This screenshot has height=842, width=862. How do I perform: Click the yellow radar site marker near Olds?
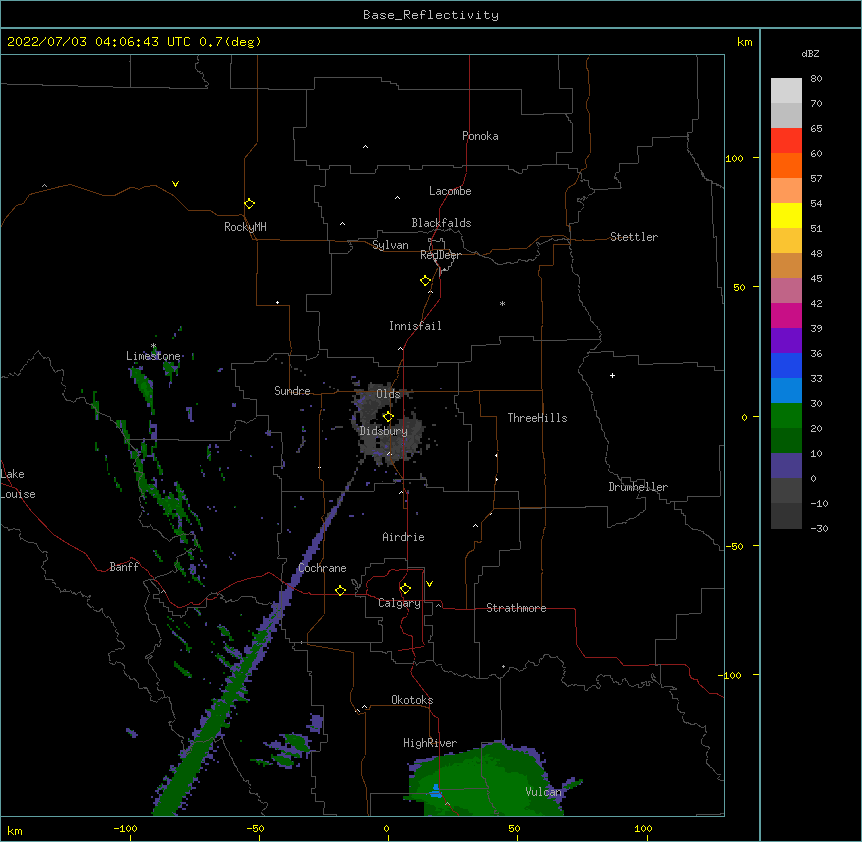pyautogui.click(x=388, y=417)
